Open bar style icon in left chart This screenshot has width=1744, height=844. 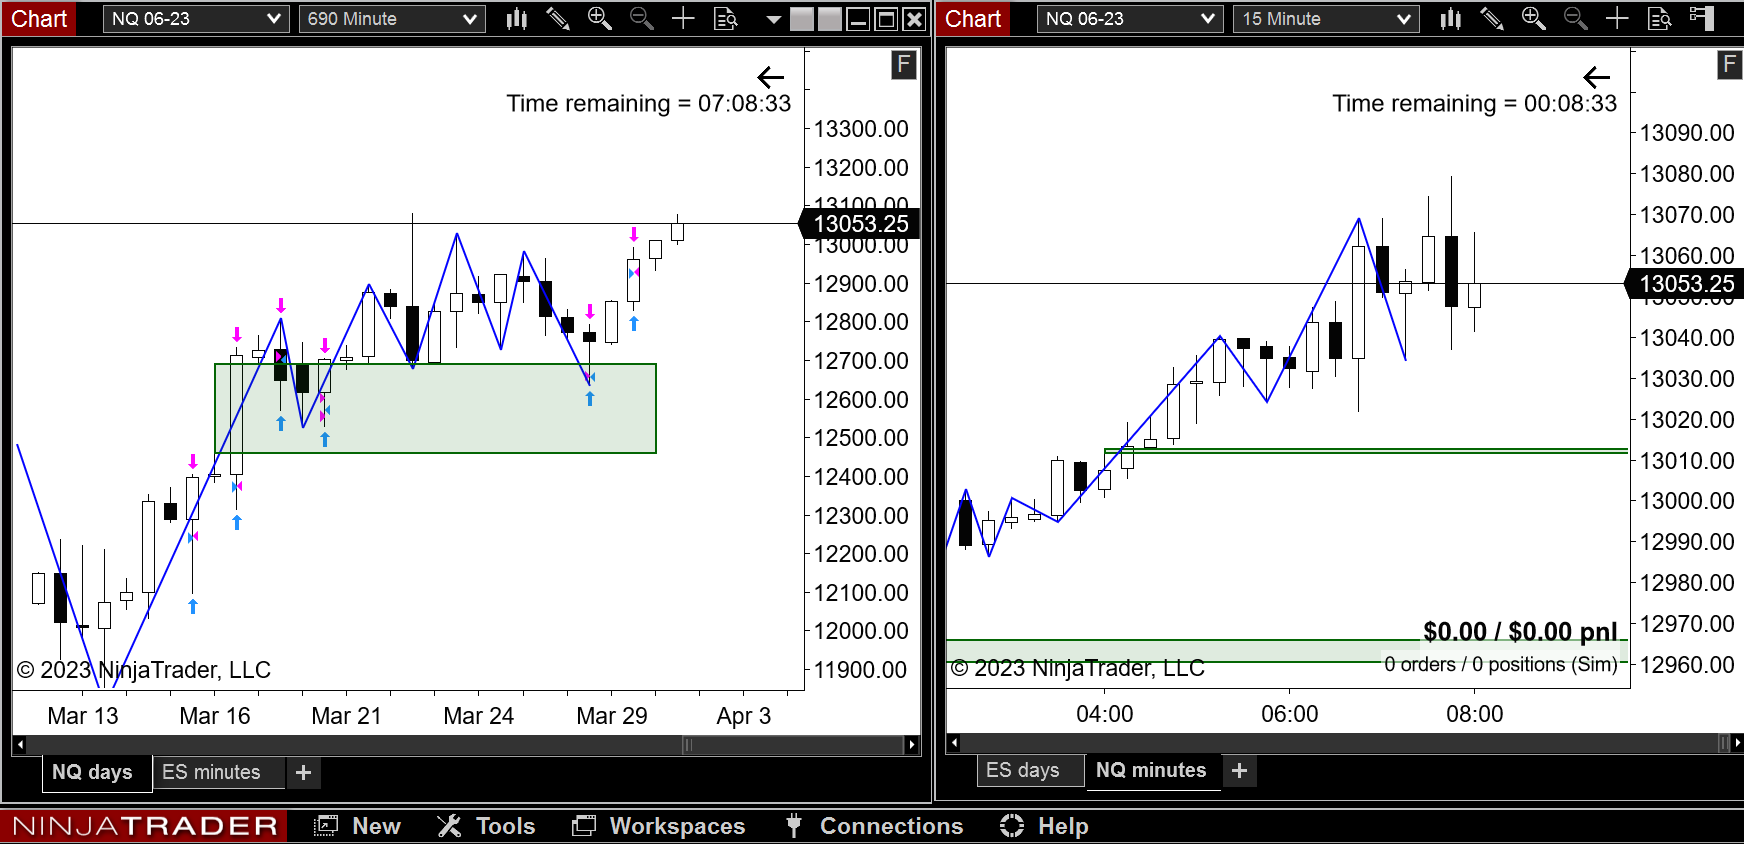pyautogui.click(x=516, y=18)
